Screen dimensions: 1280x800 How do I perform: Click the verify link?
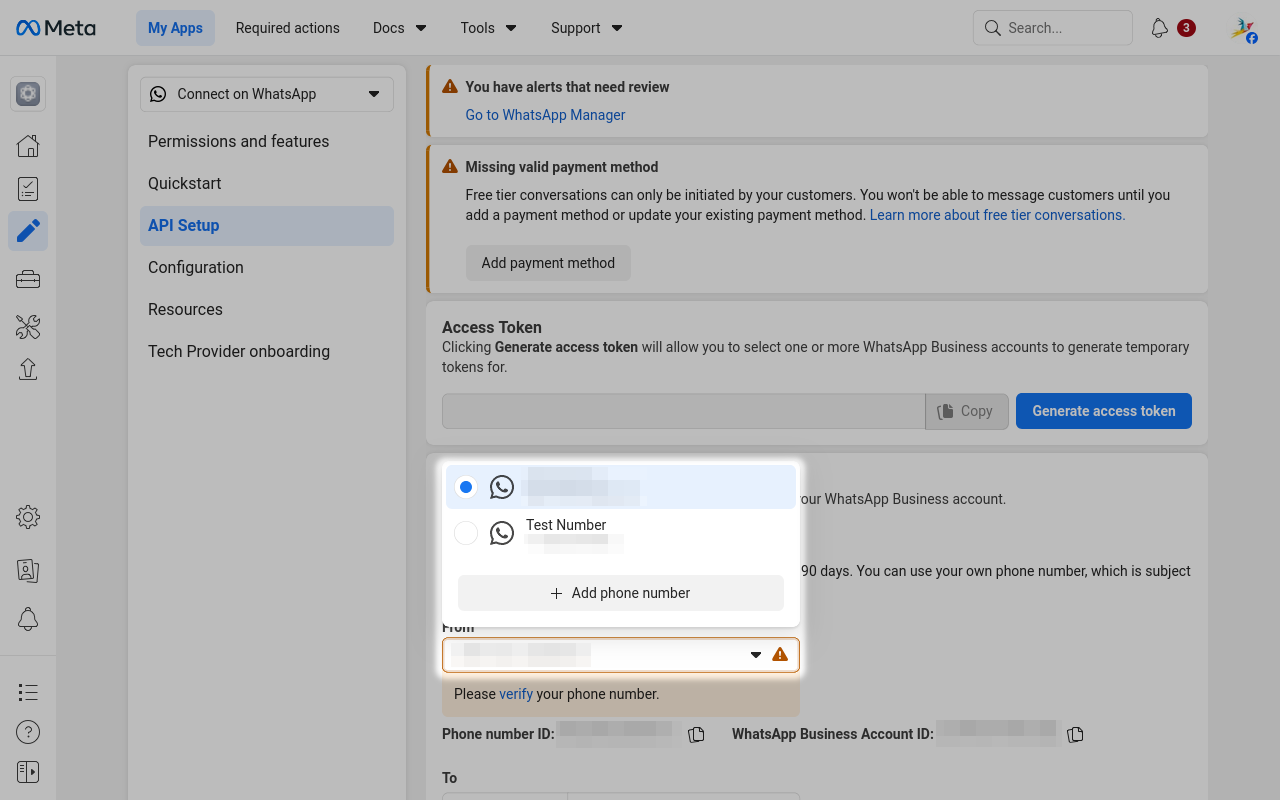(516, 694)
